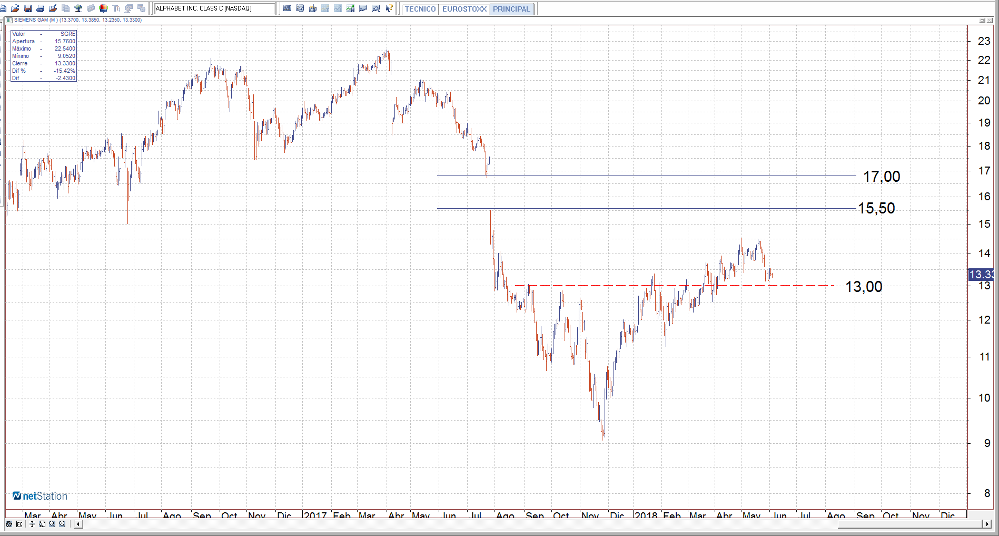Click the save disk toolbar icon
The image size is (999, 536).
coord(27,8)
